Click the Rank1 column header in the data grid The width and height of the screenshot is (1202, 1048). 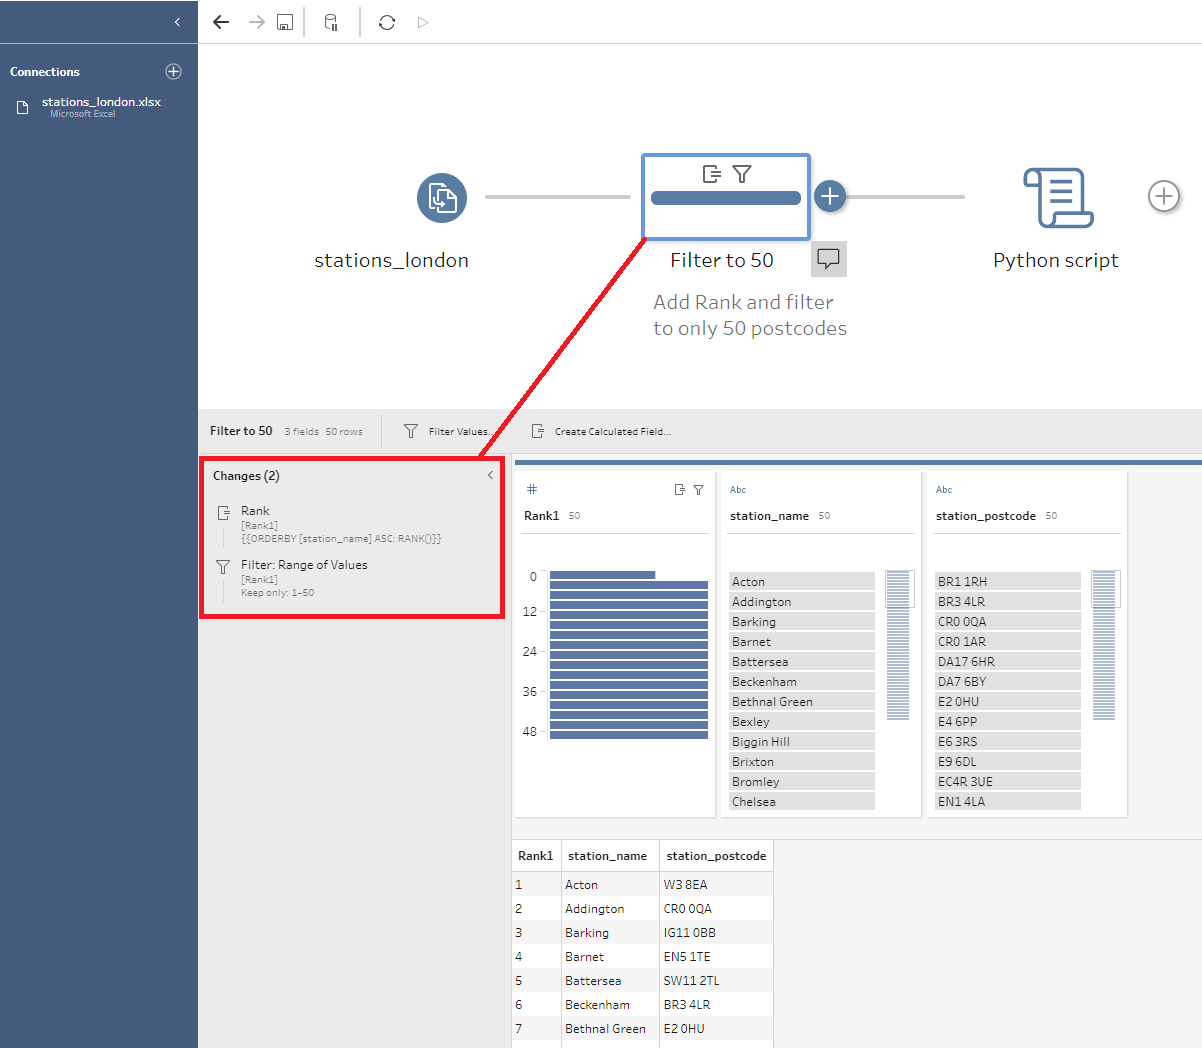[536, 856]
